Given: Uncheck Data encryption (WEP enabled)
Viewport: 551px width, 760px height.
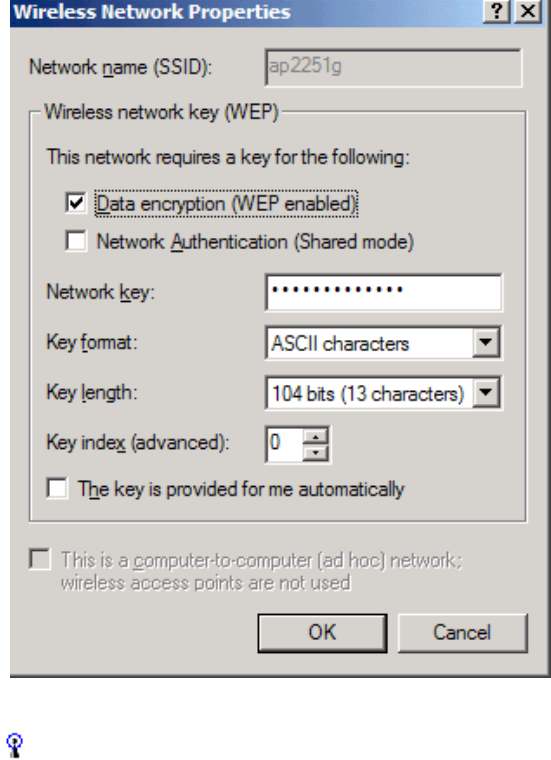Looking at the screenshot, I should tap(76, 203).
